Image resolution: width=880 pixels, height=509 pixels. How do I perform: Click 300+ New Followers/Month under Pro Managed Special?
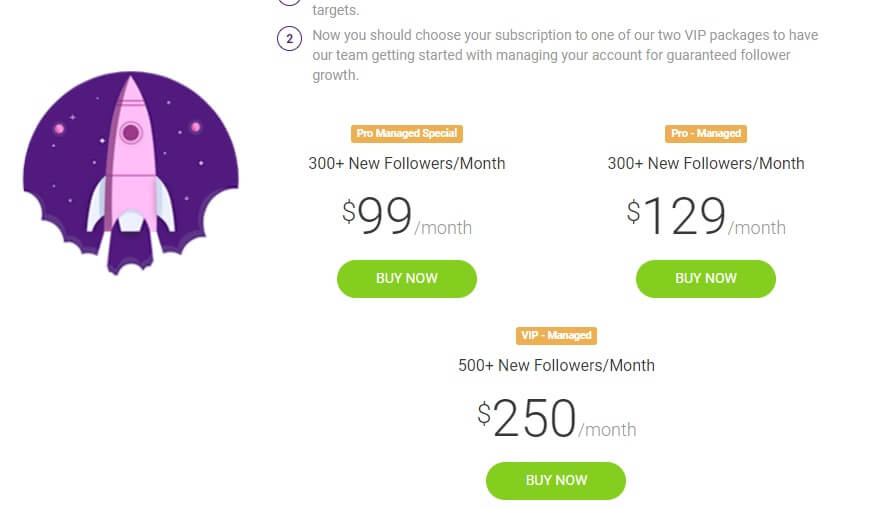coord(407,163)
